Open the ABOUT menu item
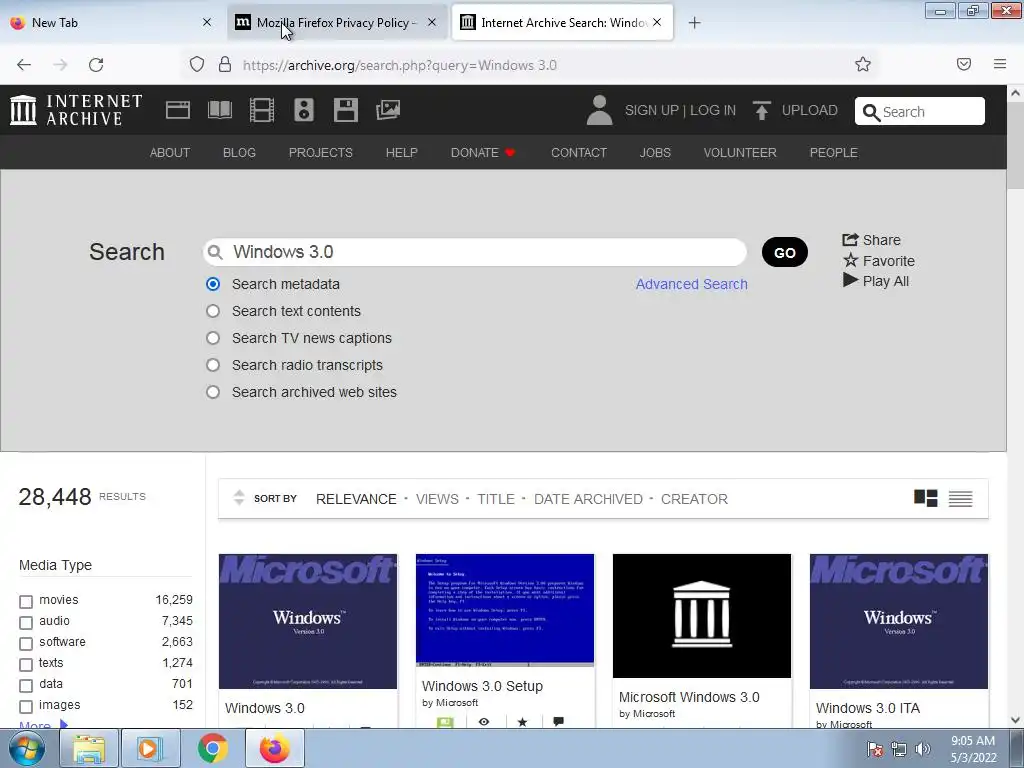This screenshot has width=1024, height=768. click(x=170, y=152)
